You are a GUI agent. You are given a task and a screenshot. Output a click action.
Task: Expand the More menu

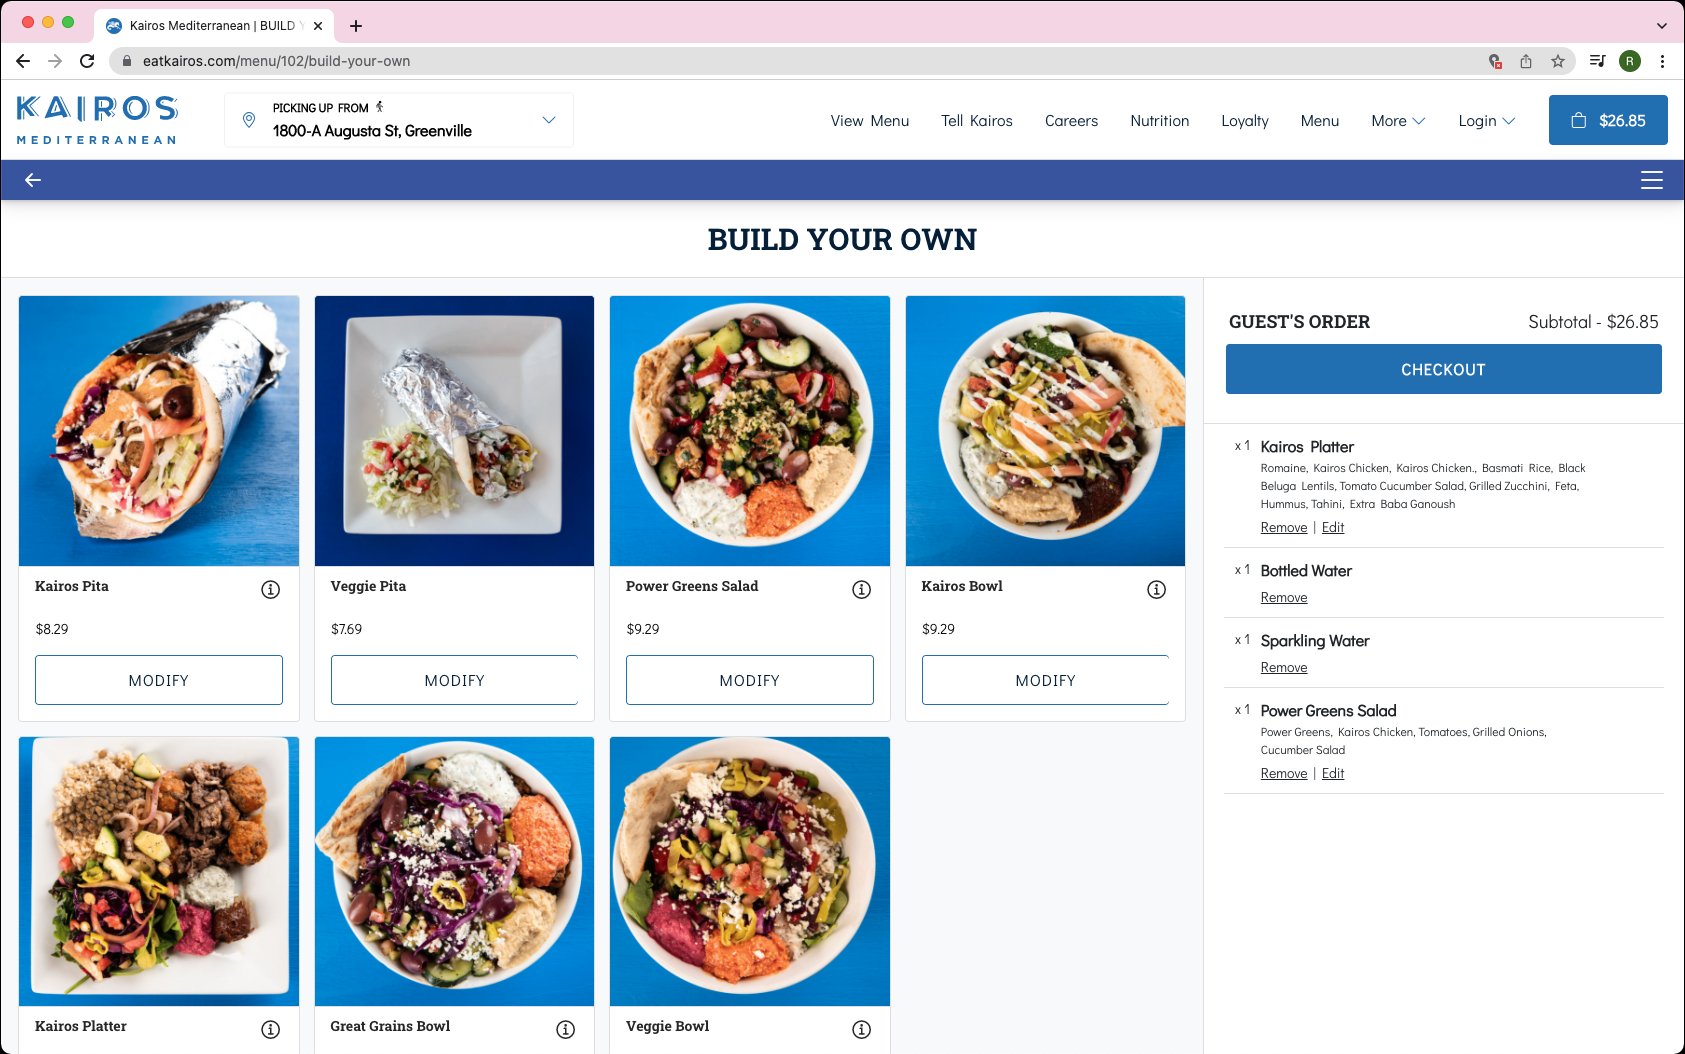point(1398,121)
